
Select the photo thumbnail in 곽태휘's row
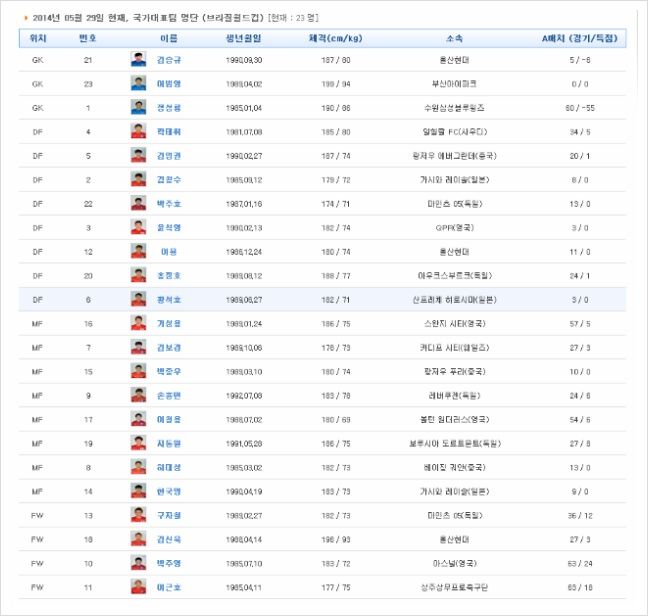pos(138,131)
